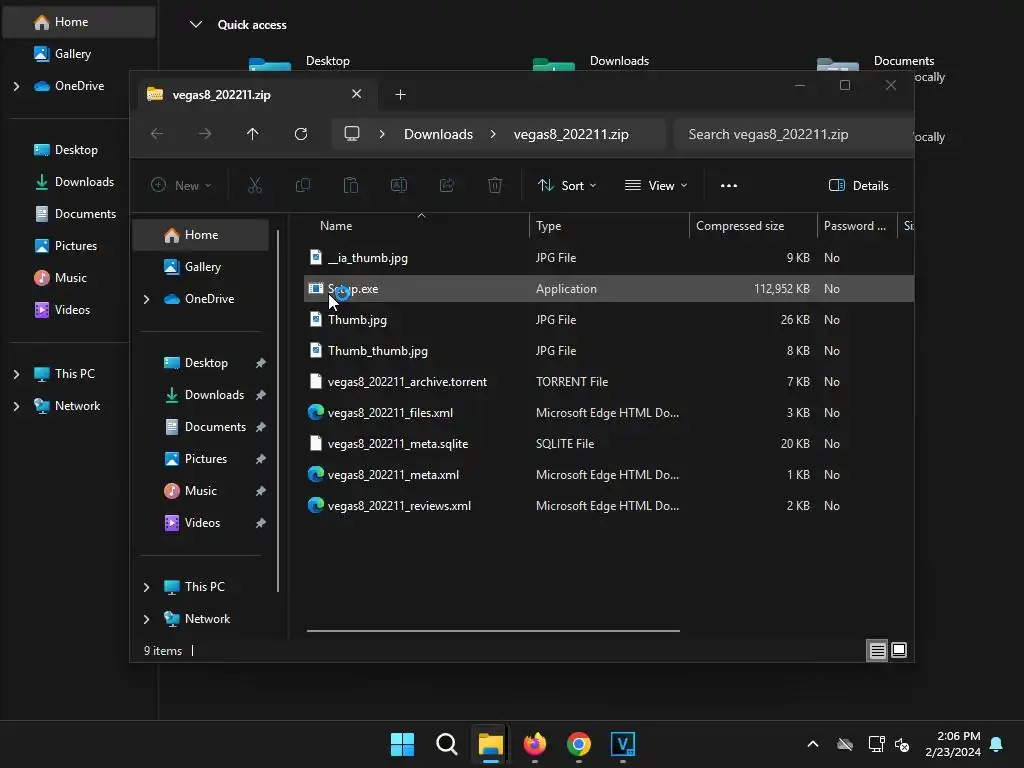Click Downloads in the address breadcrumb
Screen dimensions: 1024x768
click(438, 134)
